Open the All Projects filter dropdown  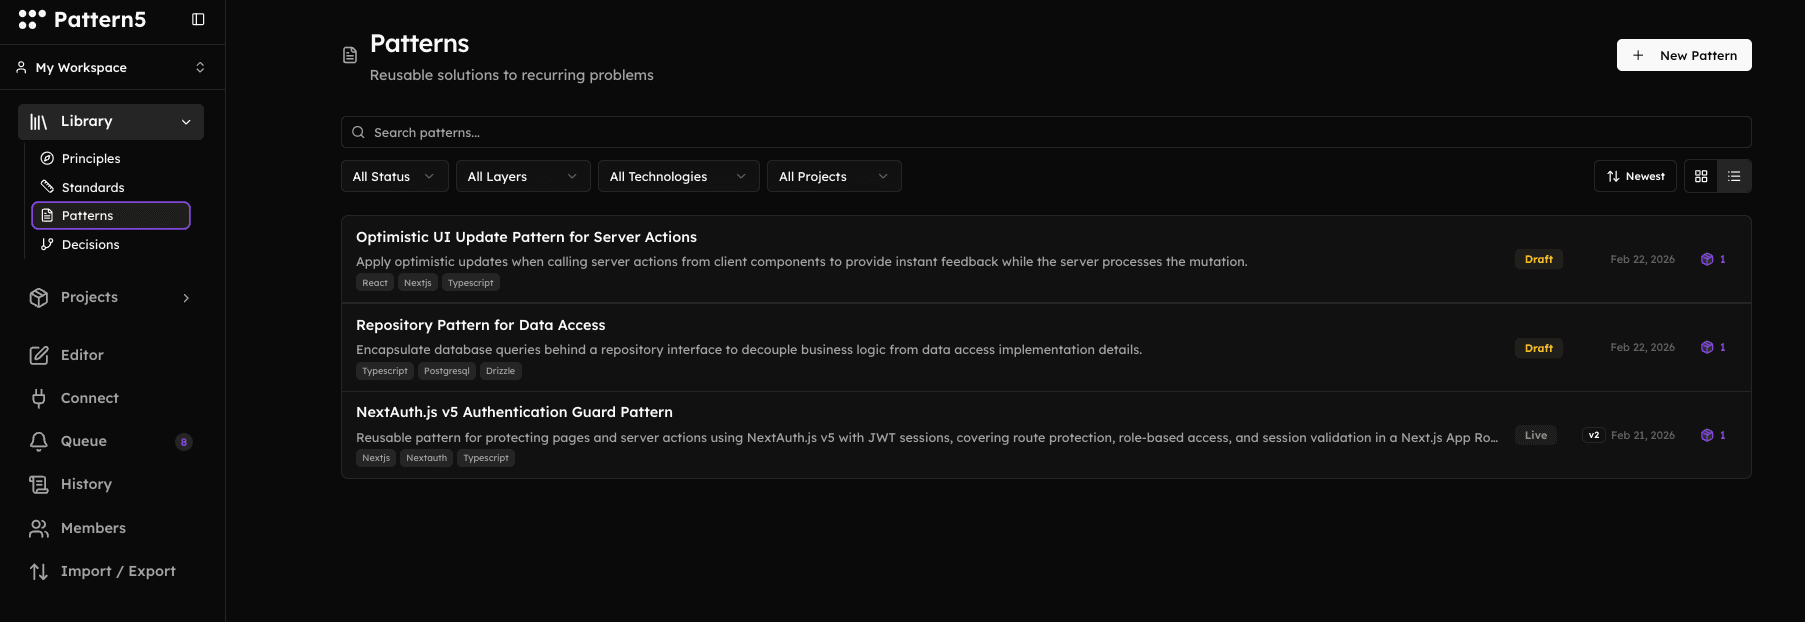point(833,176)
